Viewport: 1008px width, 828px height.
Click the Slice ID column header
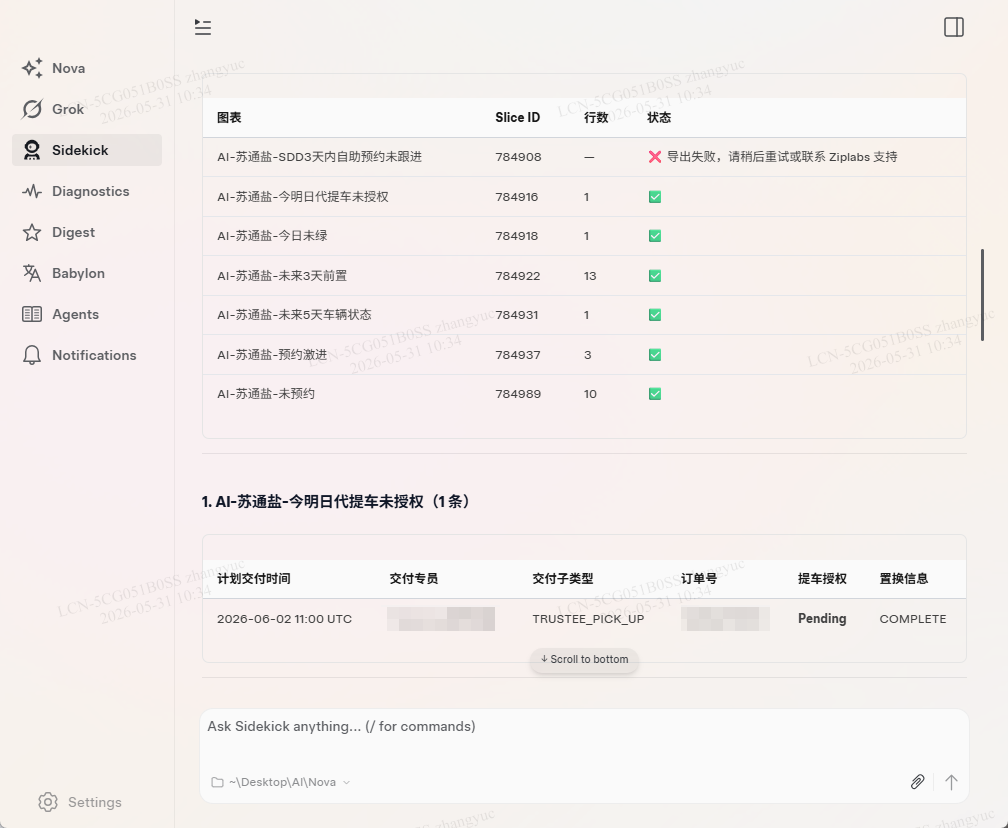coord(518,118)
